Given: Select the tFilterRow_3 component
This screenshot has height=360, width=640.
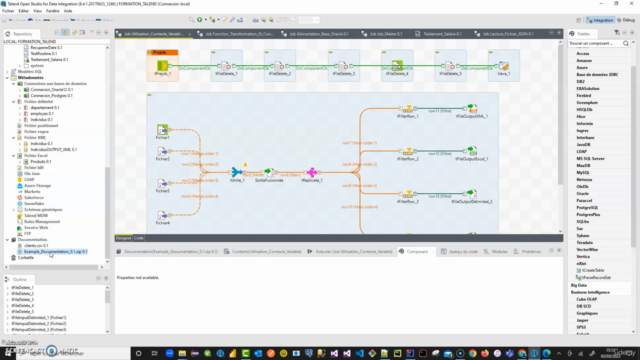Looking at the screenshot, I should point(408,194).
